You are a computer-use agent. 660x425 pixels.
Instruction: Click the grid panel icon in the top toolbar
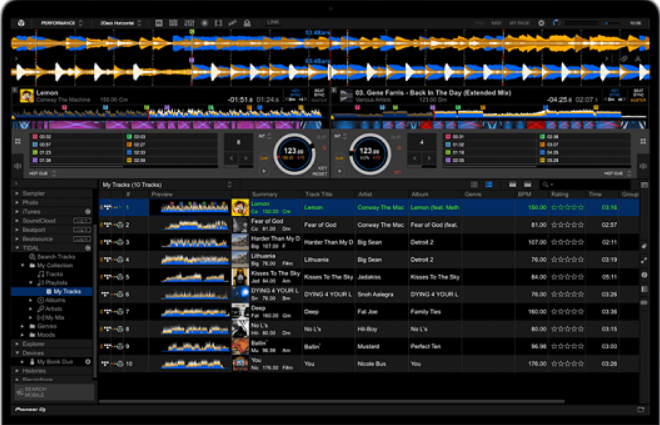tap(173, 23)
